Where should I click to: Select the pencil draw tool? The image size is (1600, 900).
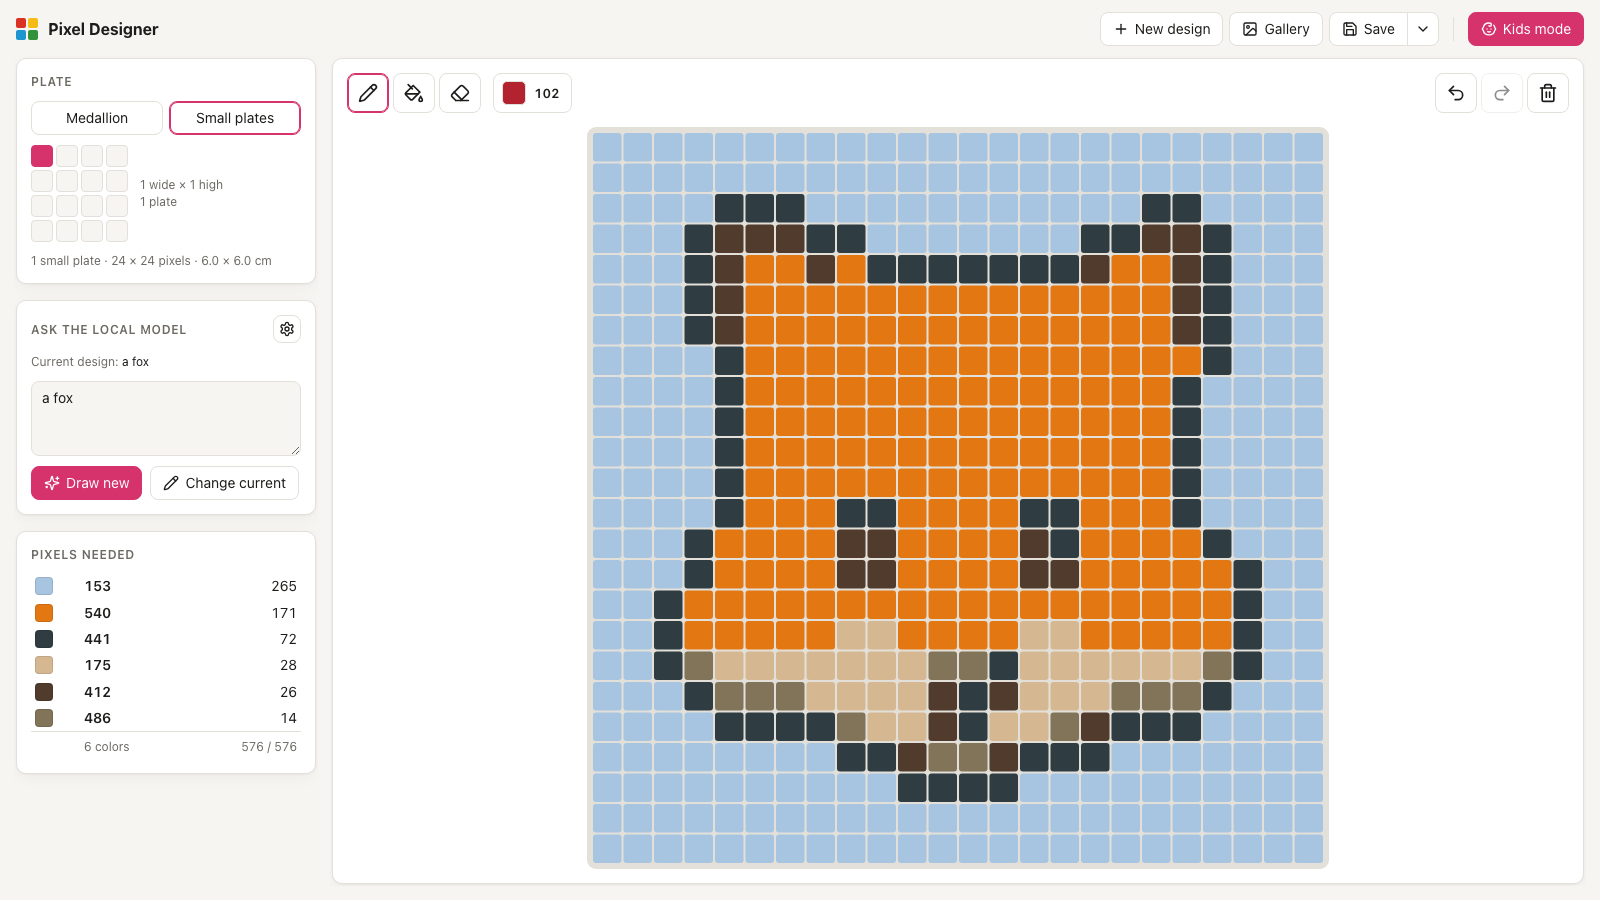coord(368,93)
